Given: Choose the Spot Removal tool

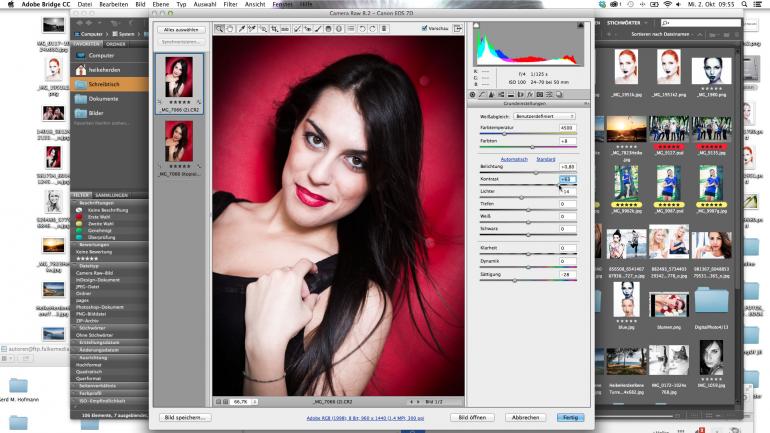Looking at the screenshot, I should coord(297,29).
